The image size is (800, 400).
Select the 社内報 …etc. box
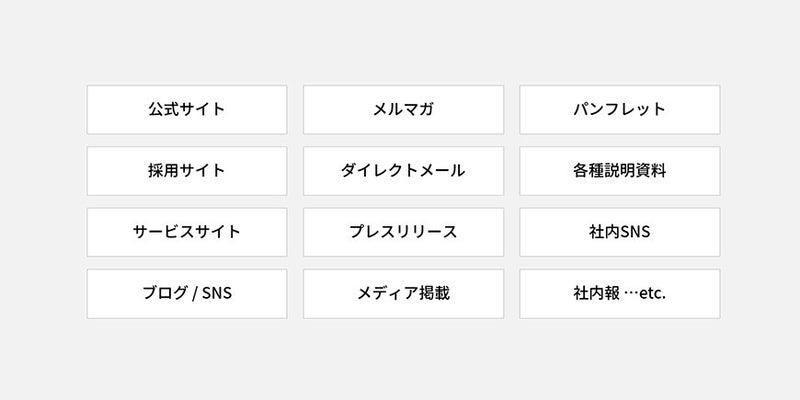tap(620, 294)
